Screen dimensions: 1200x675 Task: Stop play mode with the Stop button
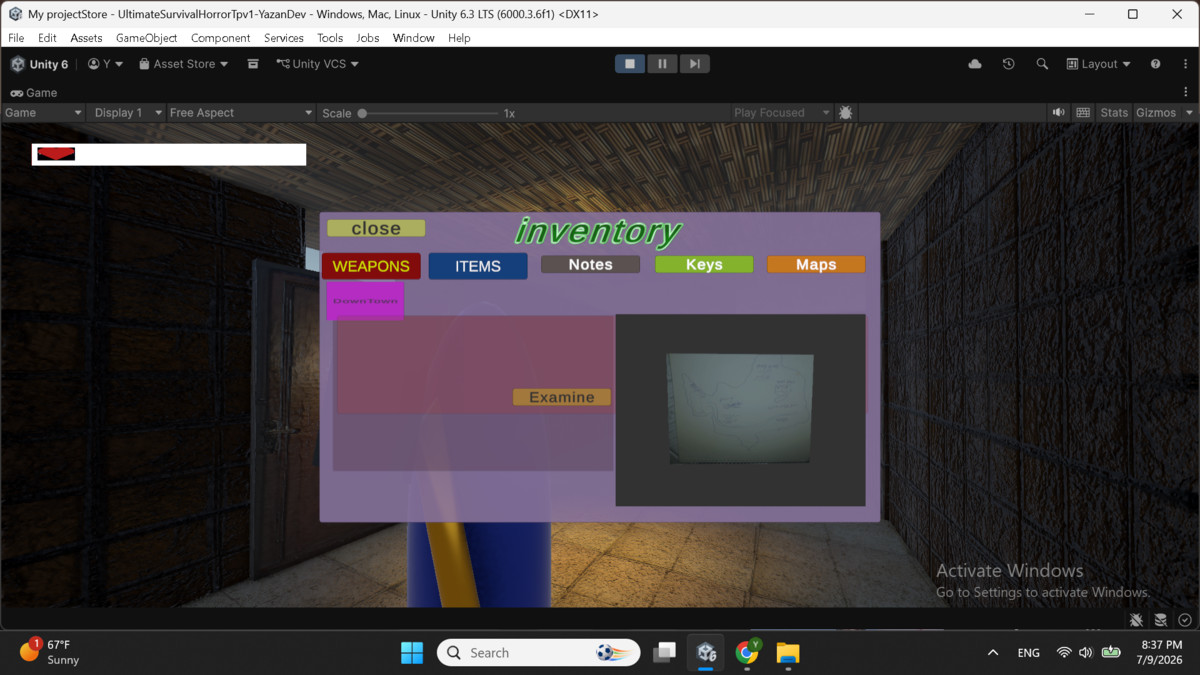click(630, 64)
